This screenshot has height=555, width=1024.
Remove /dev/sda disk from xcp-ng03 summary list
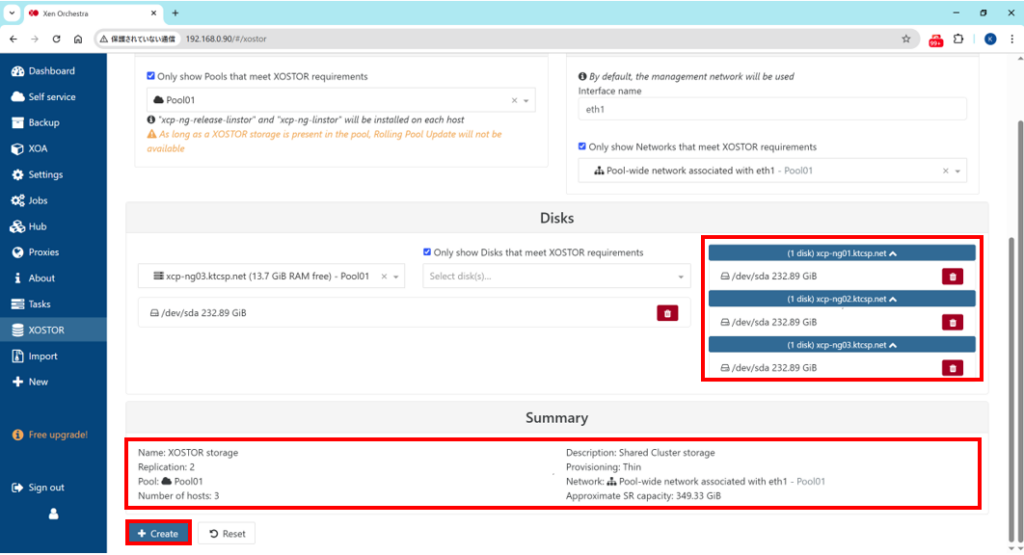(952, 368)
